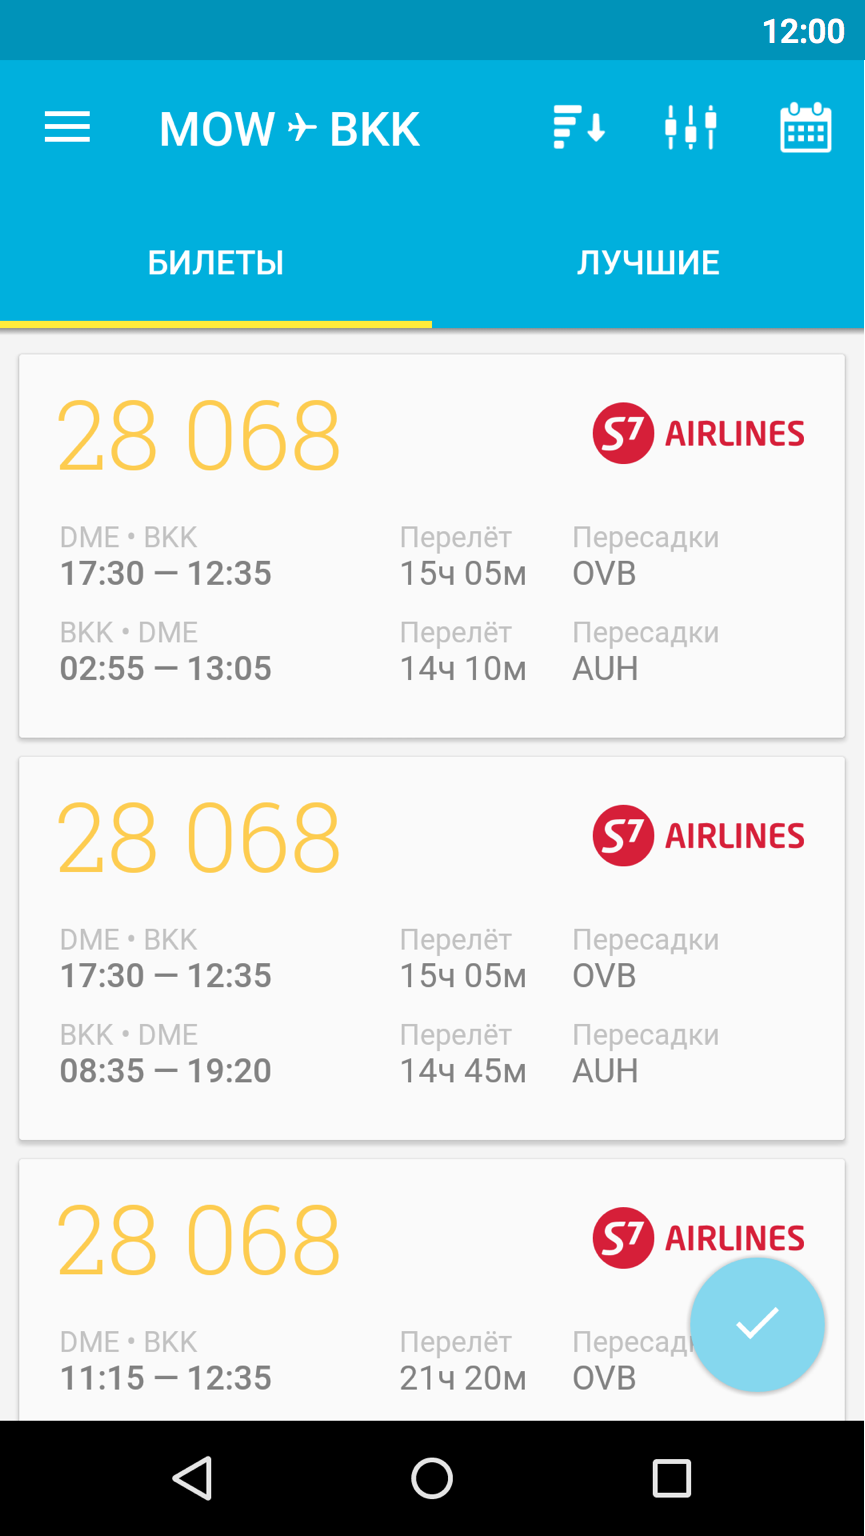The image size is (865, 1536).
Task: Open the sort order options
Action: 579,128
